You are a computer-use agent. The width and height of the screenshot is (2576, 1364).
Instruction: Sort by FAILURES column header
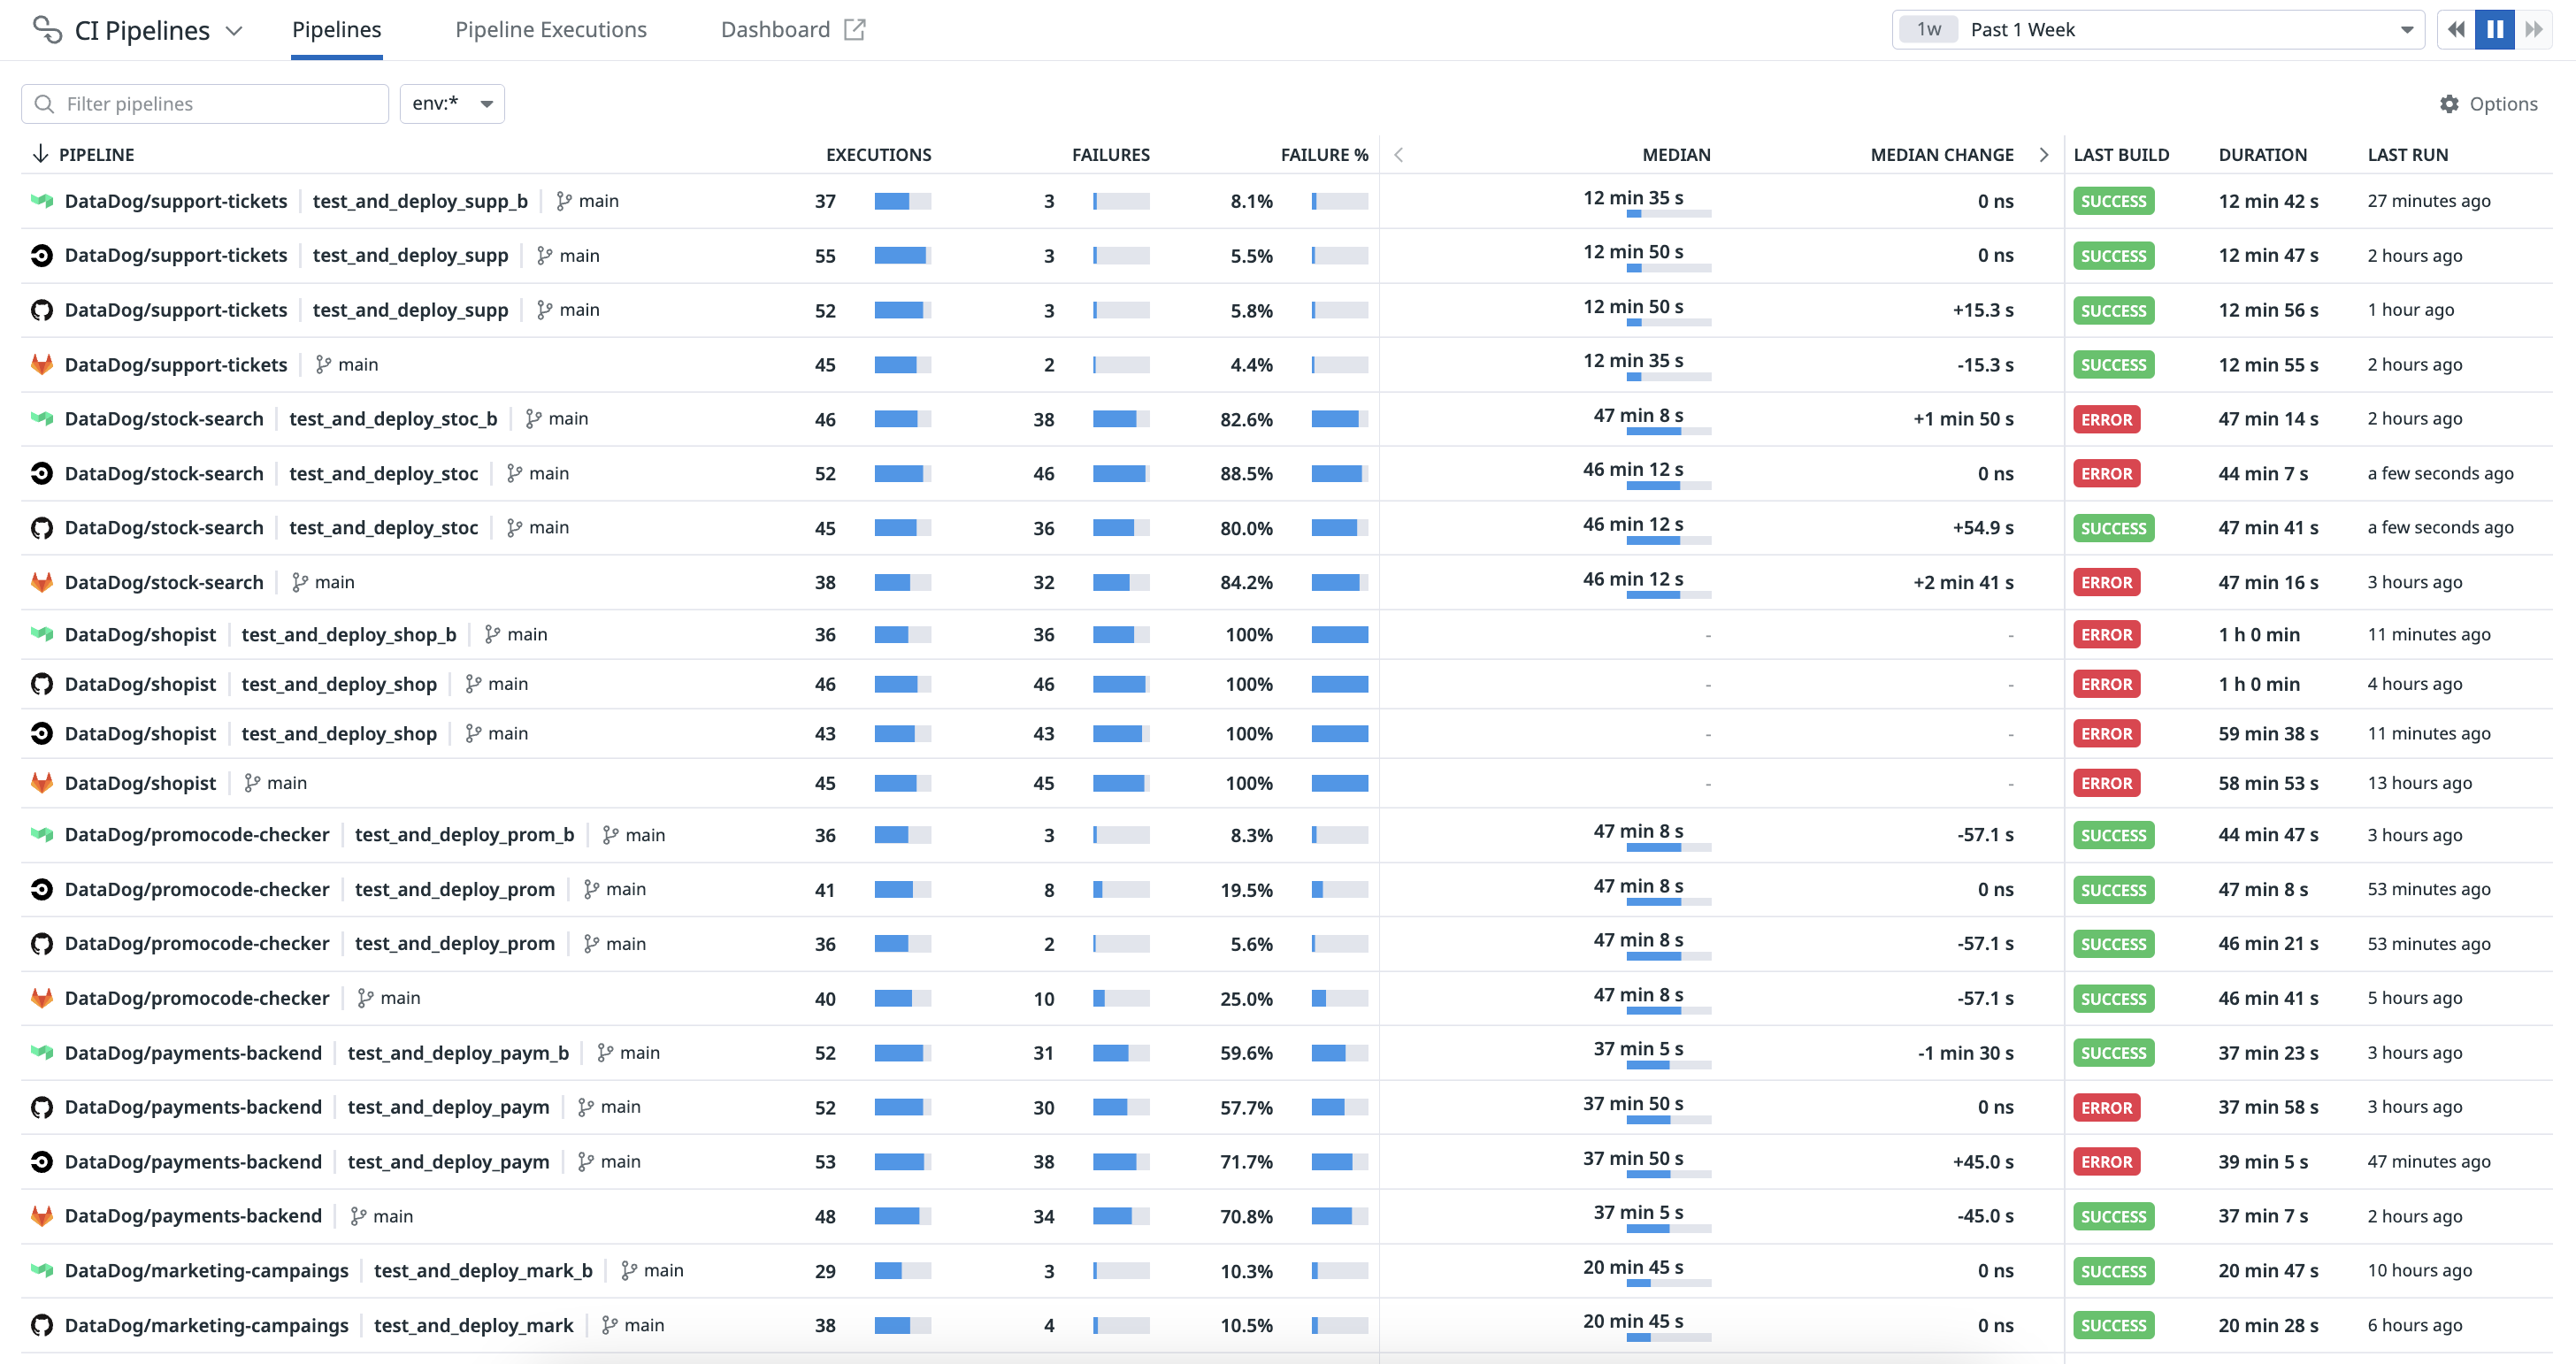pos(1110,155)
